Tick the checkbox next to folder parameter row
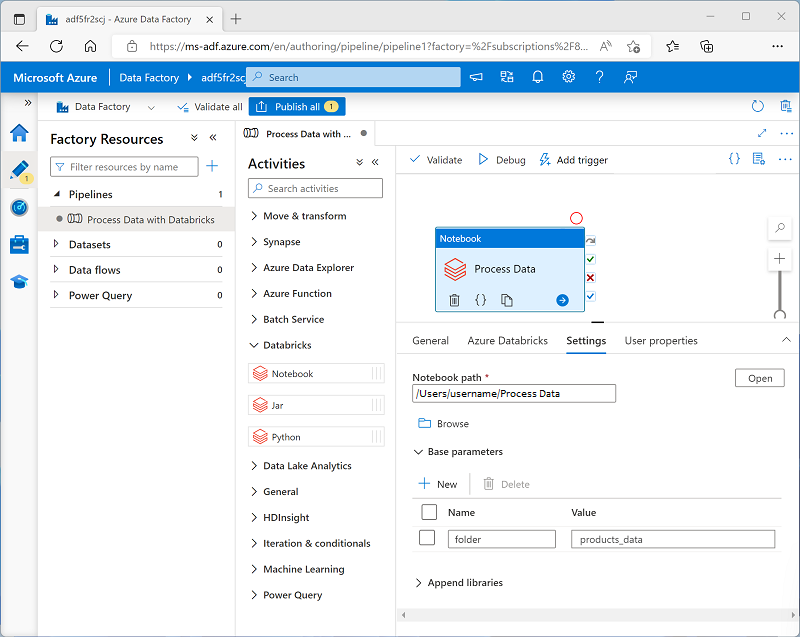The image size is (800, 637). [427, 538]
